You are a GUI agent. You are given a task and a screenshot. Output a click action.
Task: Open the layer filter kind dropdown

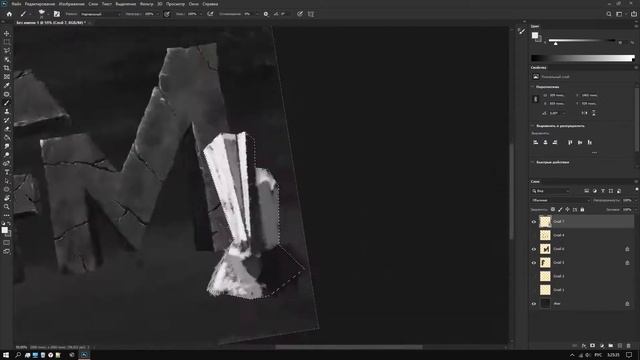coord(551,191)
